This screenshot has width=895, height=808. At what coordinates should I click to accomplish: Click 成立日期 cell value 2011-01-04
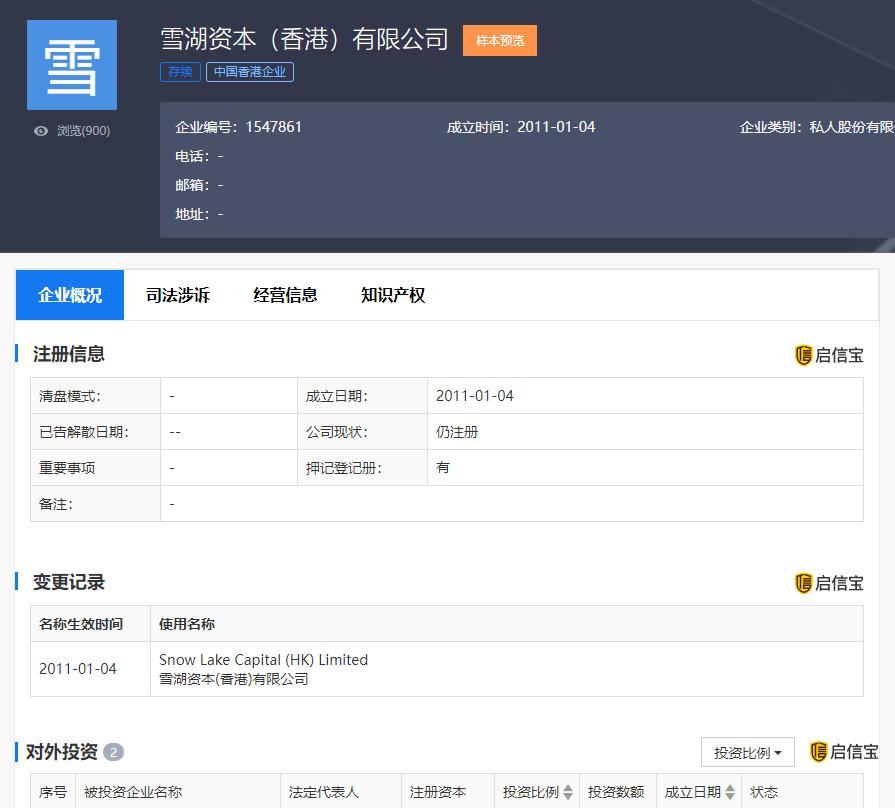pos(475,395)
